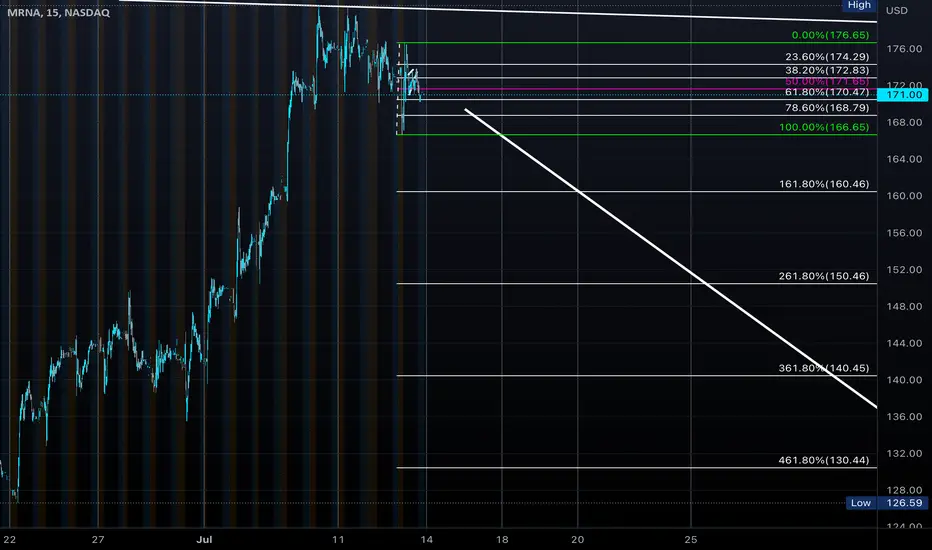The width and height of the screenshot is (932, 550).
Task: Click the 156.00 price axis value
Action: click(x=904, y=233)
